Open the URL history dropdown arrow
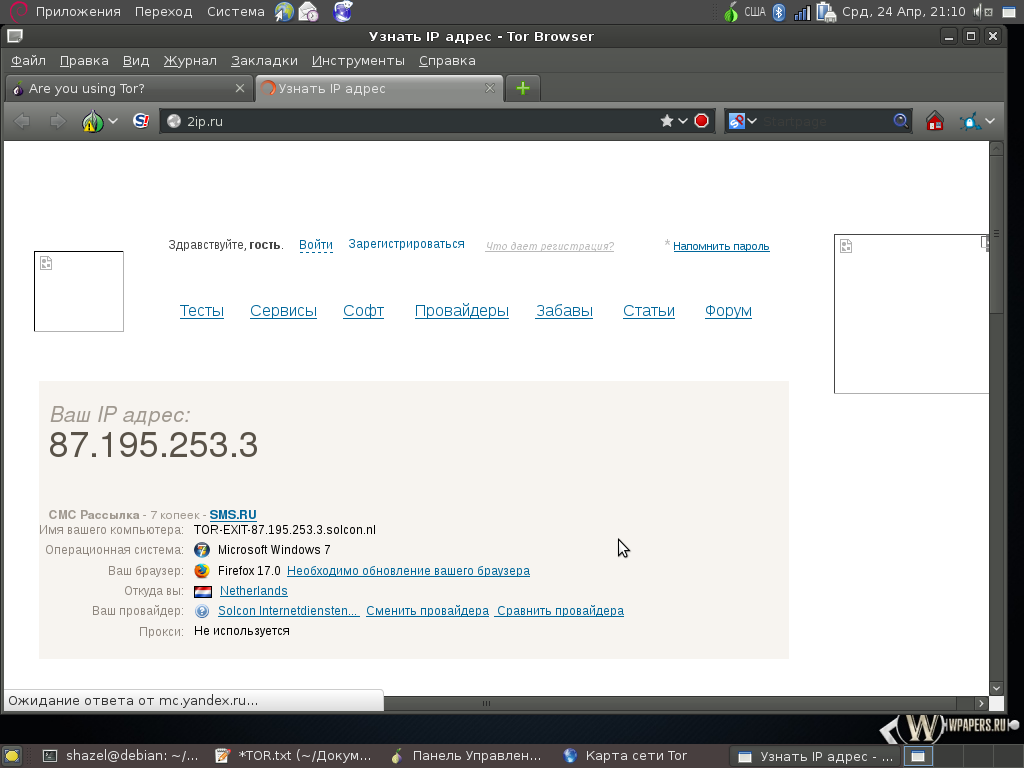This screenshot has height=768, width=1024. pos(683,121)
